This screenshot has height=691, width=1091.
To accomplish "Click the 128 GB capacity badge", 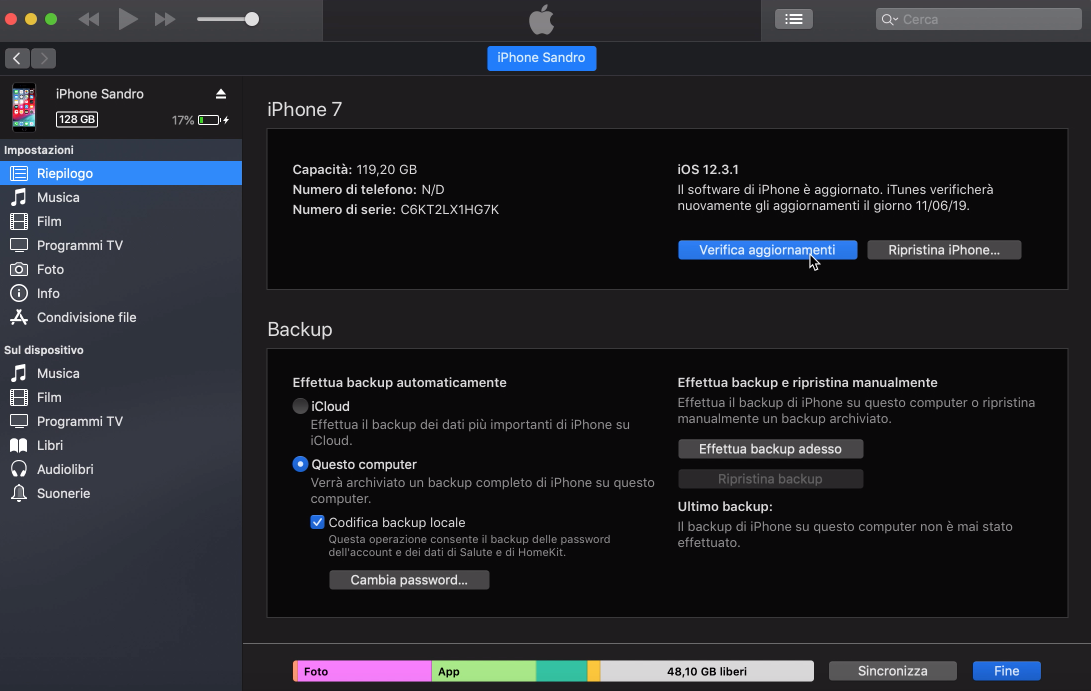I will pyautogui.click(x=77, y=119).
